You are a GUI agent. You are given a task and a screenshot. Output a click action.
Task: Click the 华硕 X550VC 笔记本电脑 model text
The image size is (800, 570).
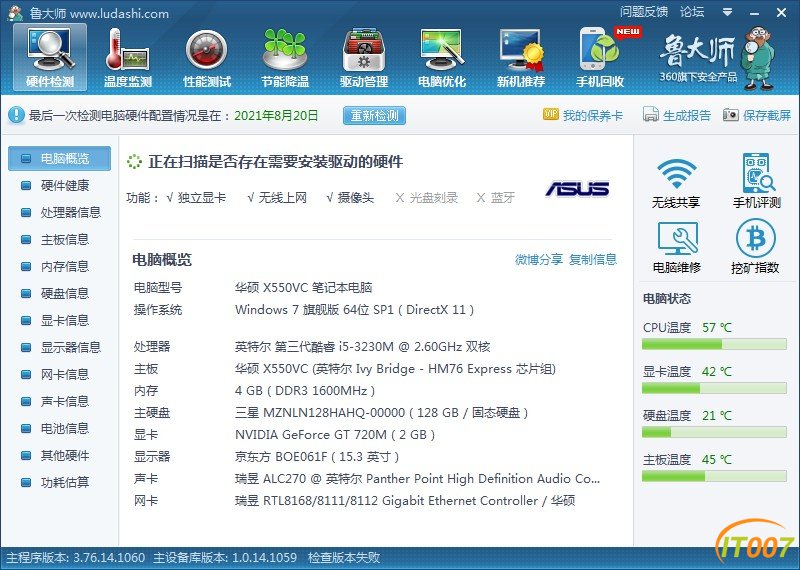304,288
